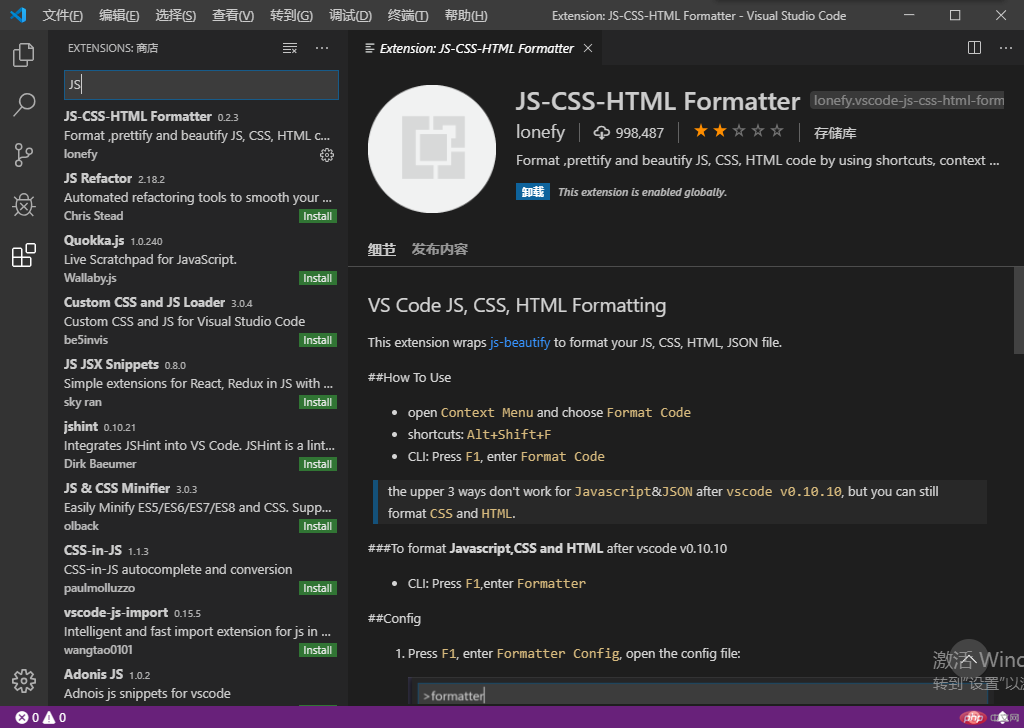Screen dimensions: 1024x728
Task: Open the 查看(V) menu
Action: pos(233,16)
